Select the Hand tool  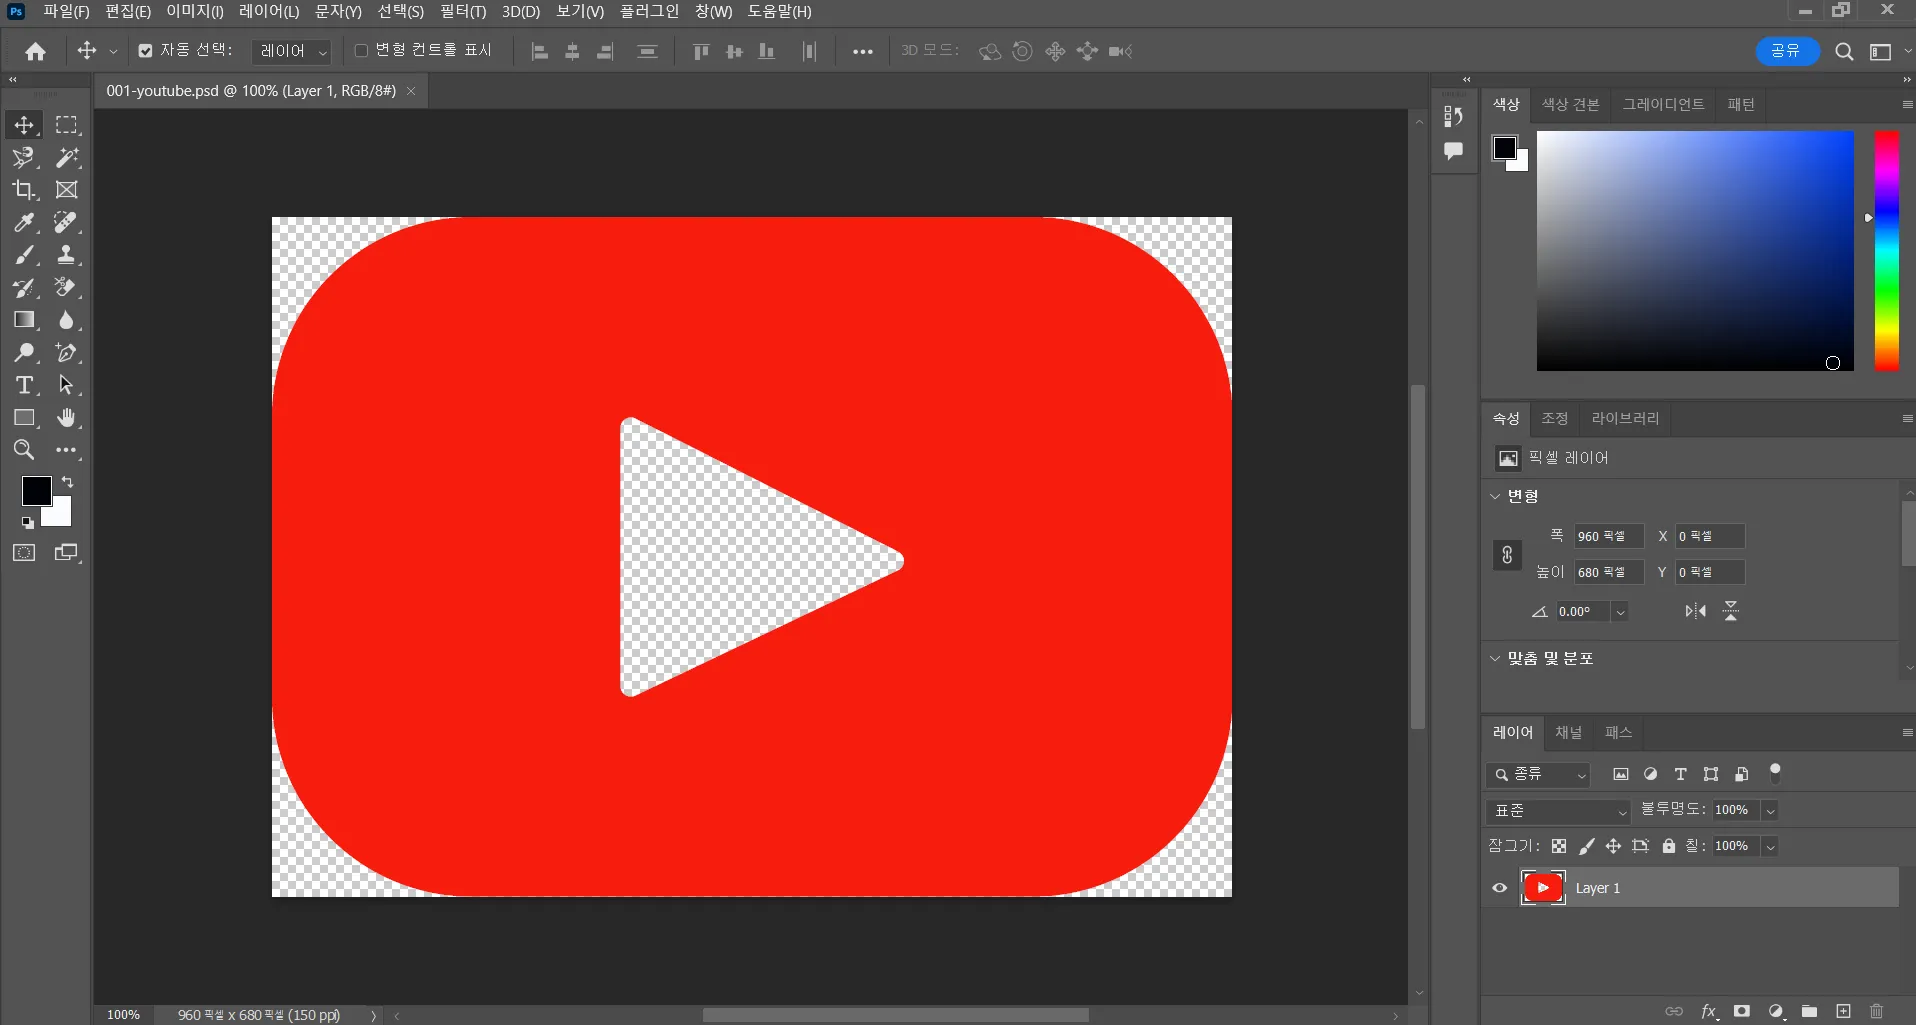click(x=66, y=418)
